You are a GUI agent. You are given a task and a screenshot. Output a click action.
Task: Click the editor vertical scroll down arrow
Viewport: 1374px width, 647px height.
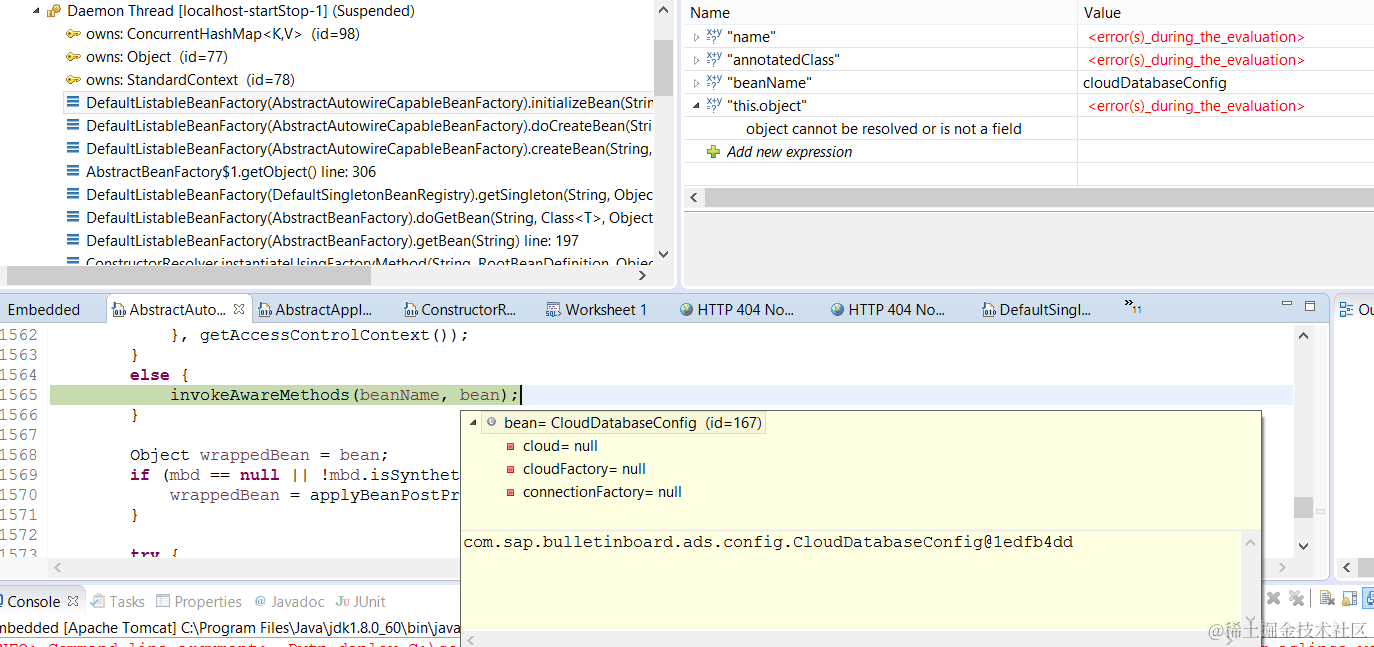[1303, 546]
